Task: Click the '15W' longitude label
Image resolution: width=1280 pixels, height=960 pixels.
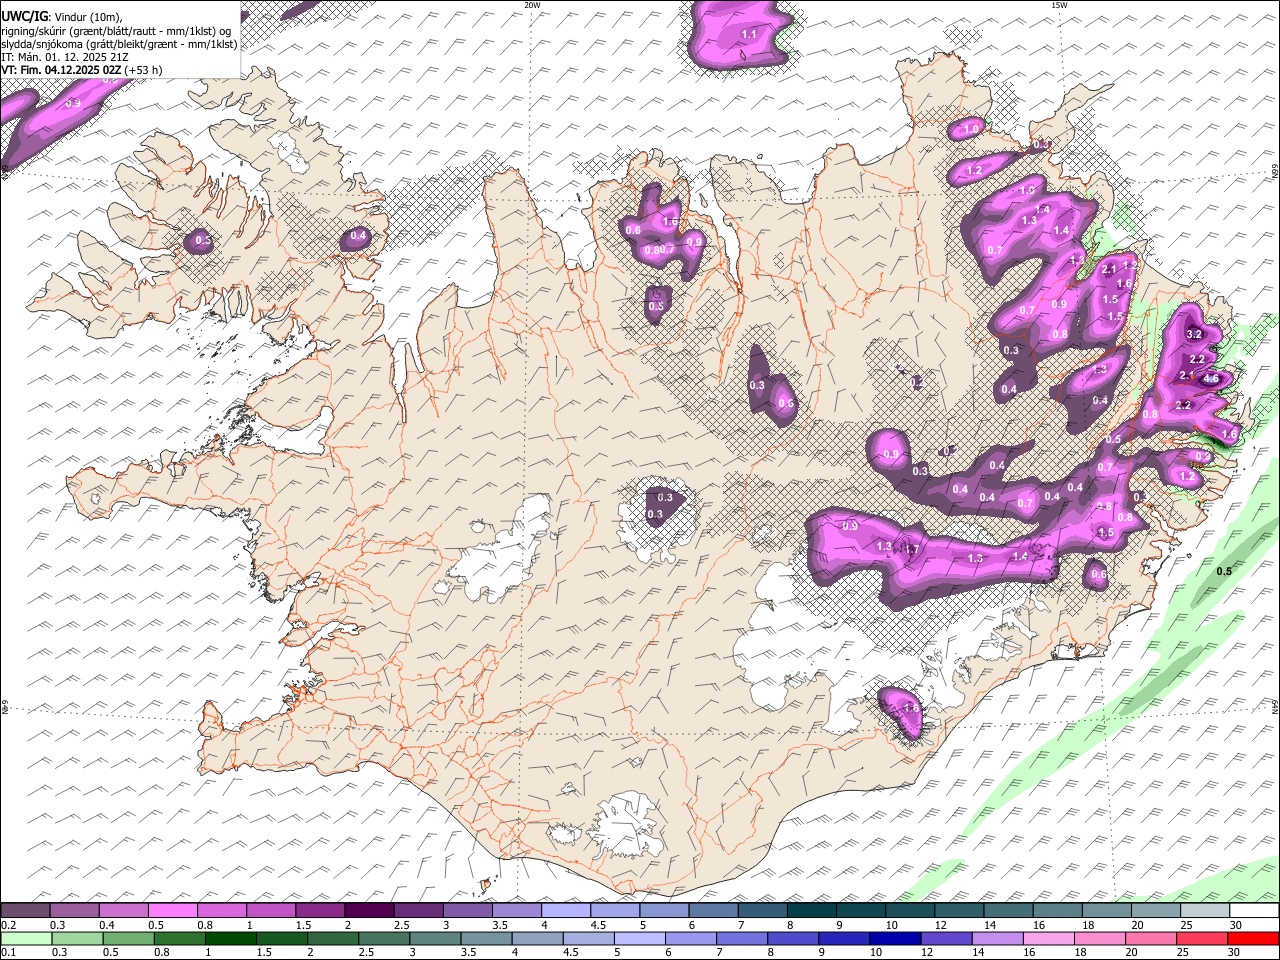Action: coord(1059,5)
